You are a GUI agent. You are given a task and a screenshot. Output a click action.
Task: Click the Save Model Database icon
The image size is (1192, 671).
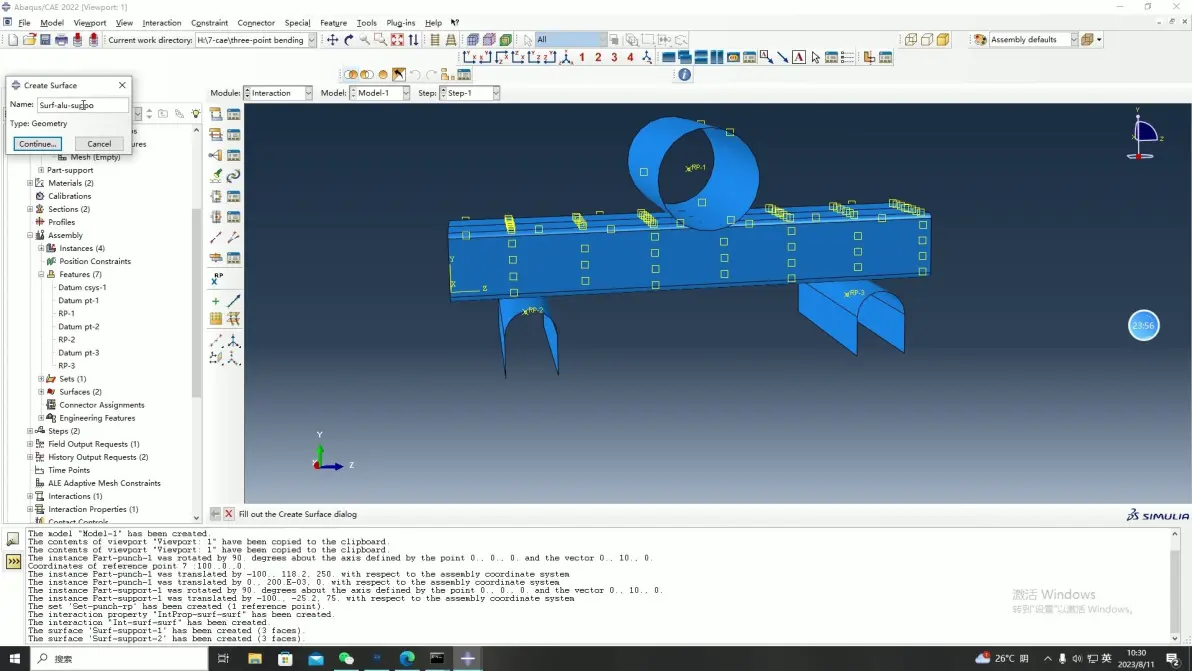(x=45, y=40)
